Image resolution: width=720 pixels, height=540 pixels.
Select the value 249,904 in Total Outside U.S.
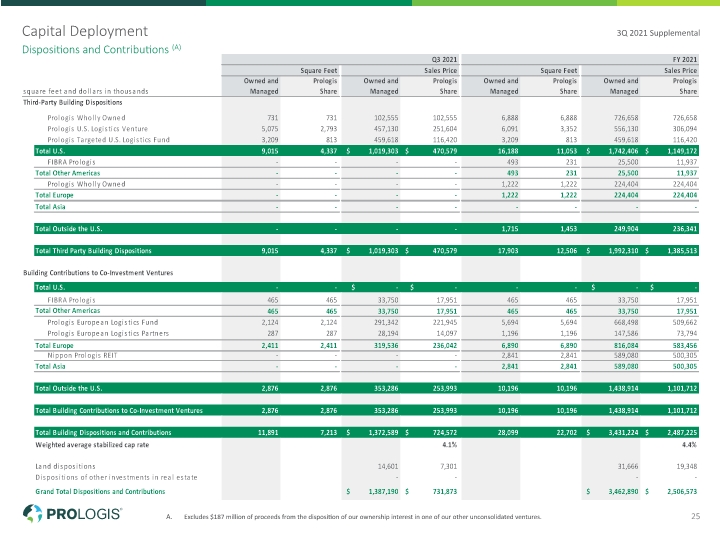626,229
